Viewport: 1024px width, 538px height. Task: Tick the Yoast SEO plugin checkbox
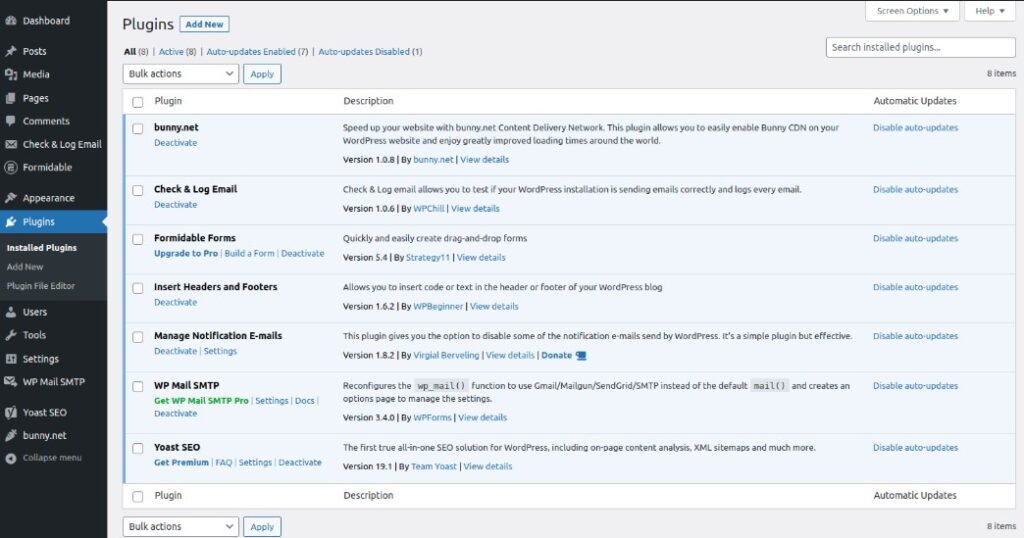(x=138, y=449)
